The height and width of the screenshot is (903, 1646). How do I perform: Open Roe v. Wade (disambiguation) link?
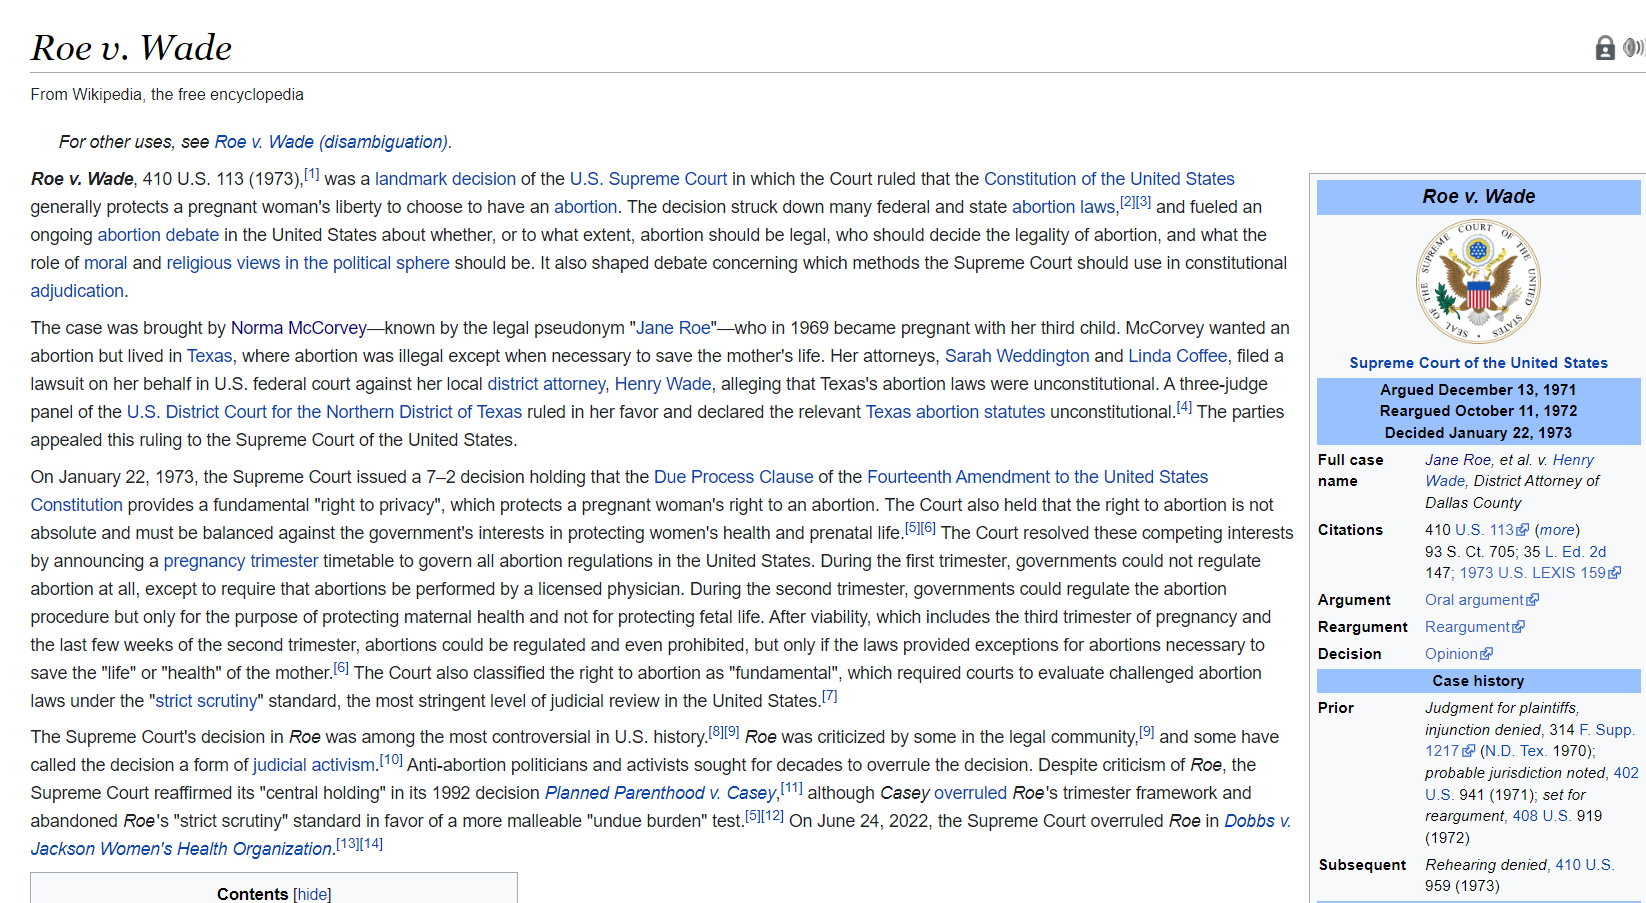(x=331, y=142)
